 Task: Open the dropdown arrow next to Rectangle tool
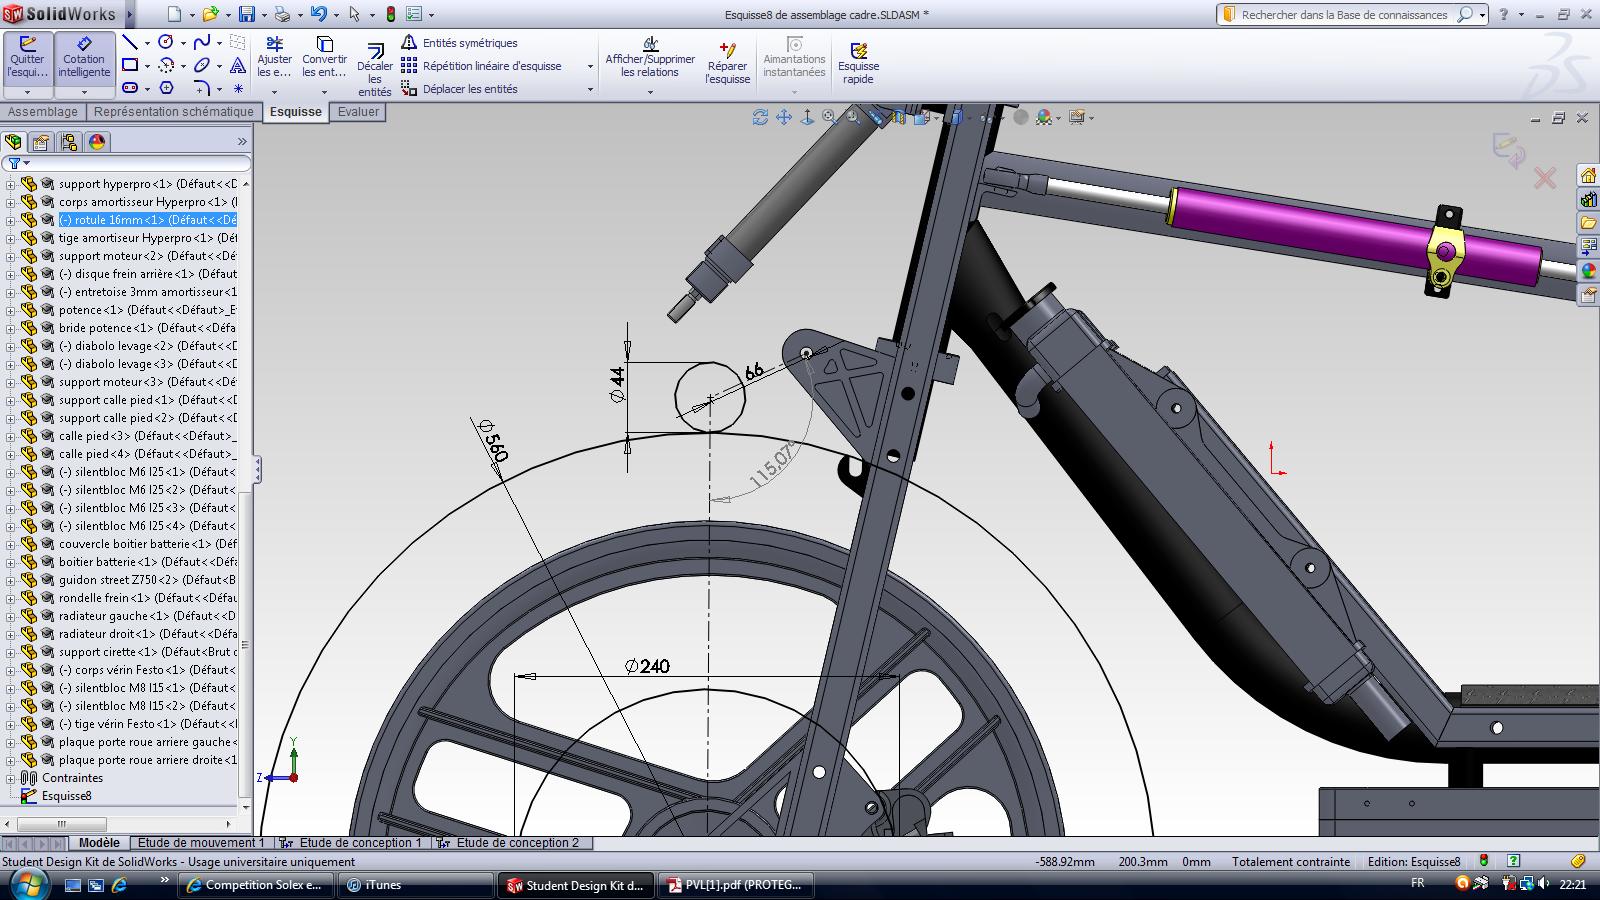tap(147, 66)
